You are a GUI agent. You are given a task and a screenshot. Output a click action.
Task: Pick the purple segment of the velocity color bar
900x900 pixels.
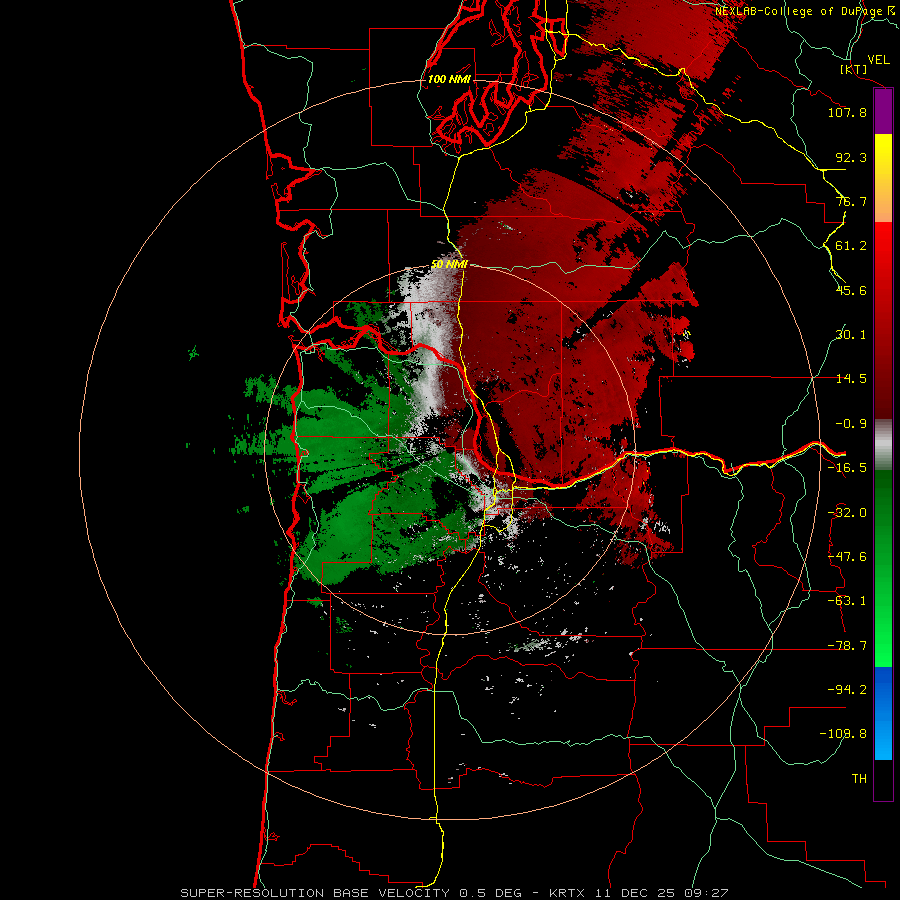pyautogui.click(x=883, y=112)
